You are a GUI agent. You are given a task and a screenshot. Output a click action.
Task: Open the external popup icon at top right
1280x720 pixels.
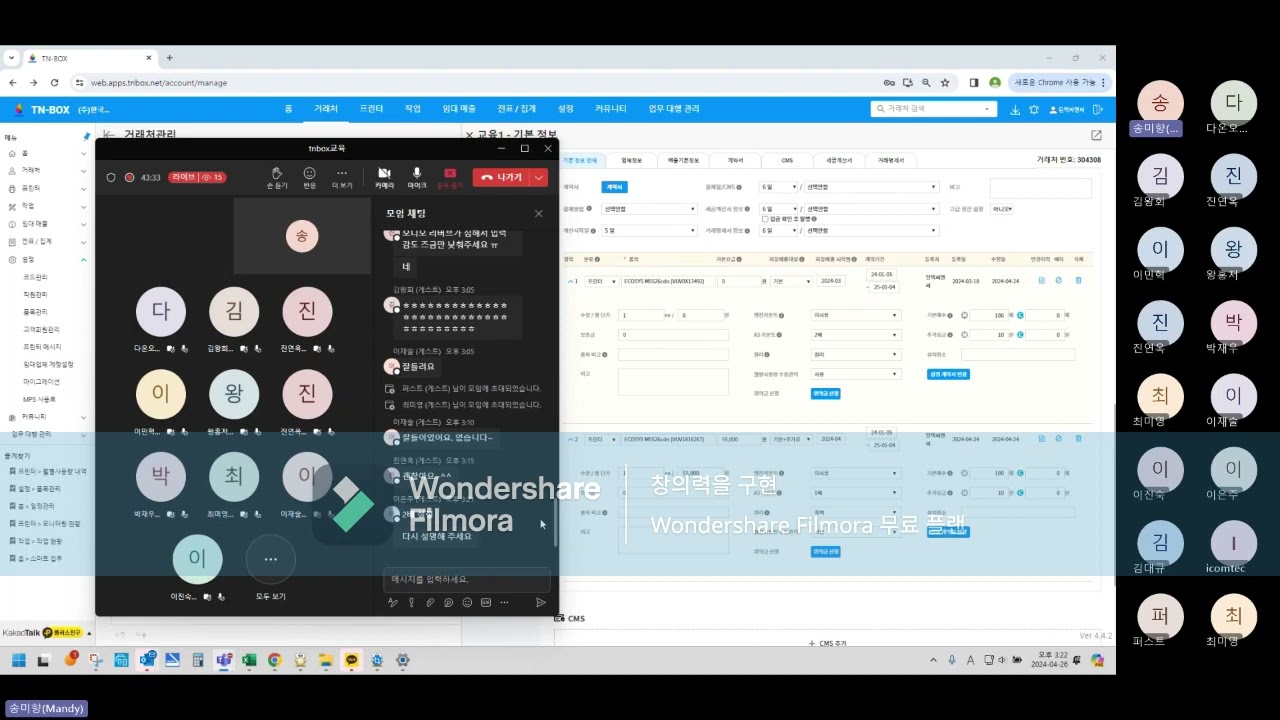tap(1096, 135)
